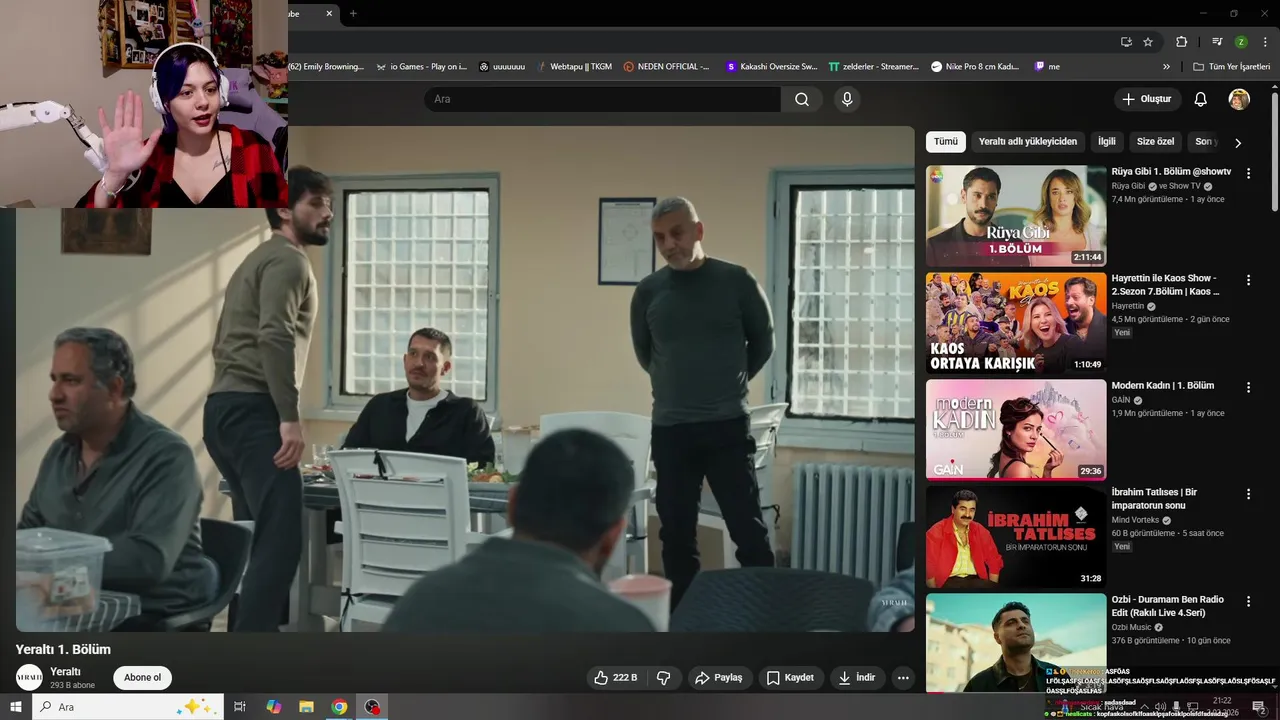The height and width of the screenshot is (720, 1280).
Task: Open the Chrome three-dot menu
Action: [1266, 42]
